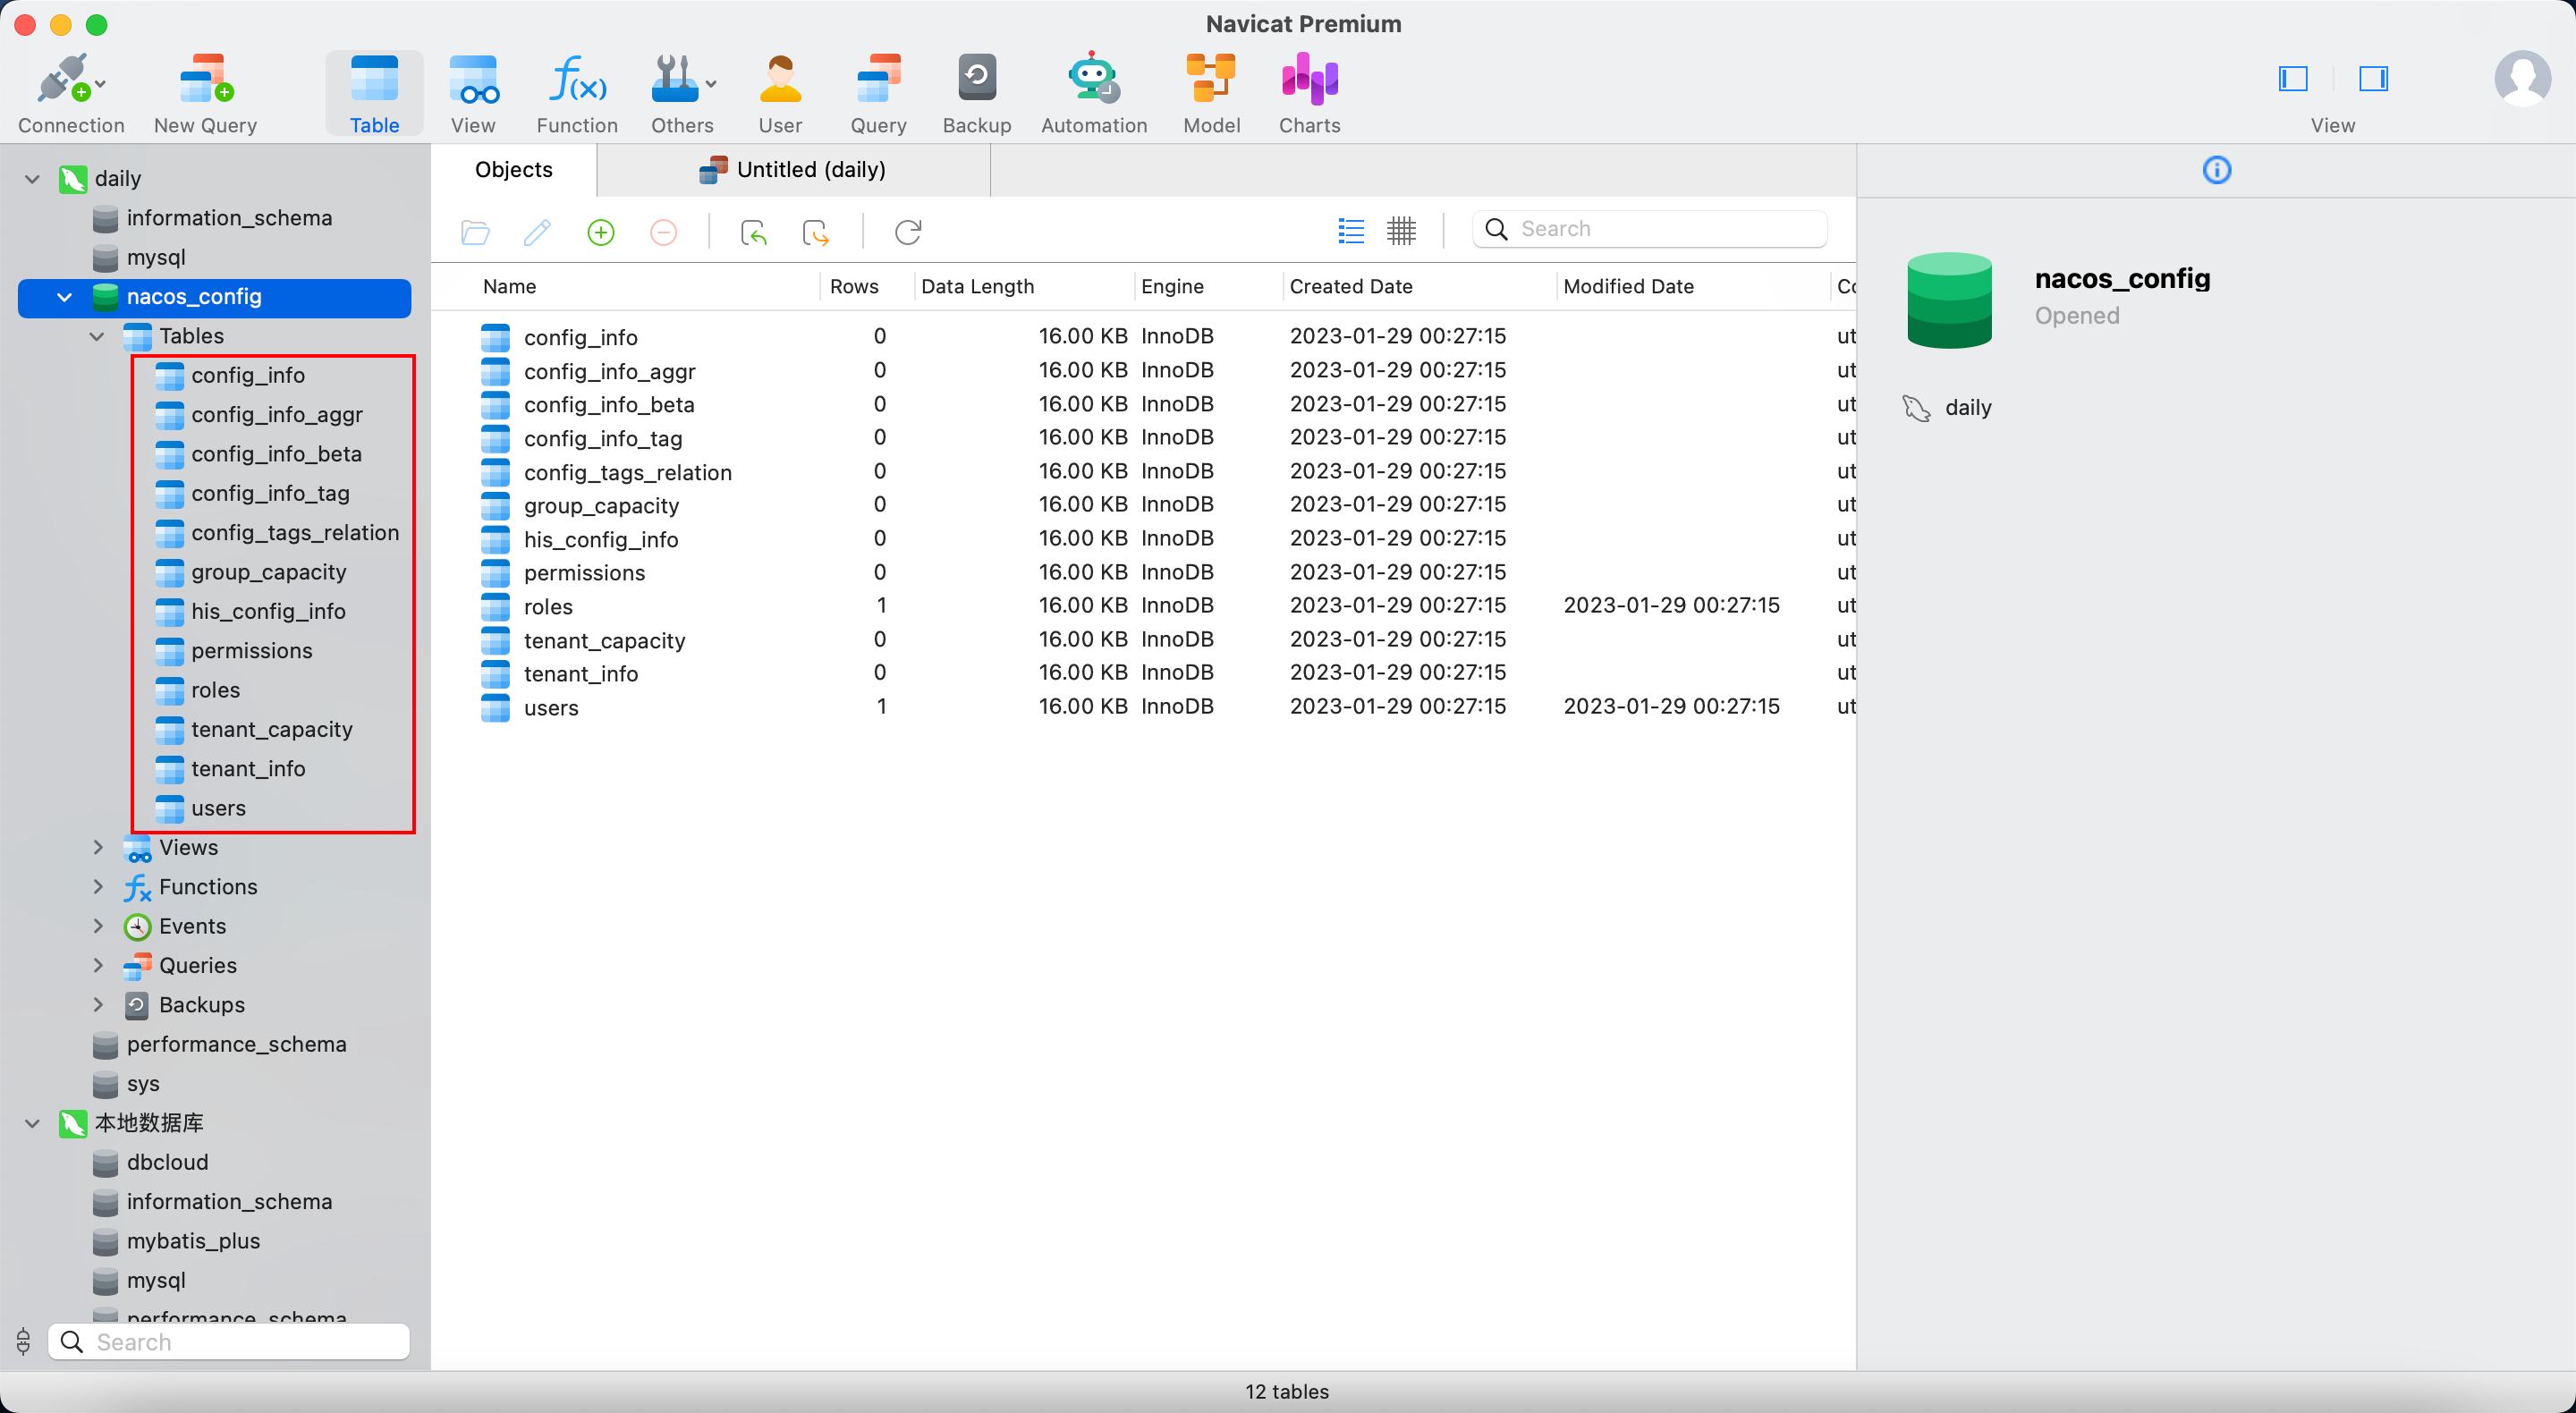
Task: Expand the Queries group
Action: [97, 966]
